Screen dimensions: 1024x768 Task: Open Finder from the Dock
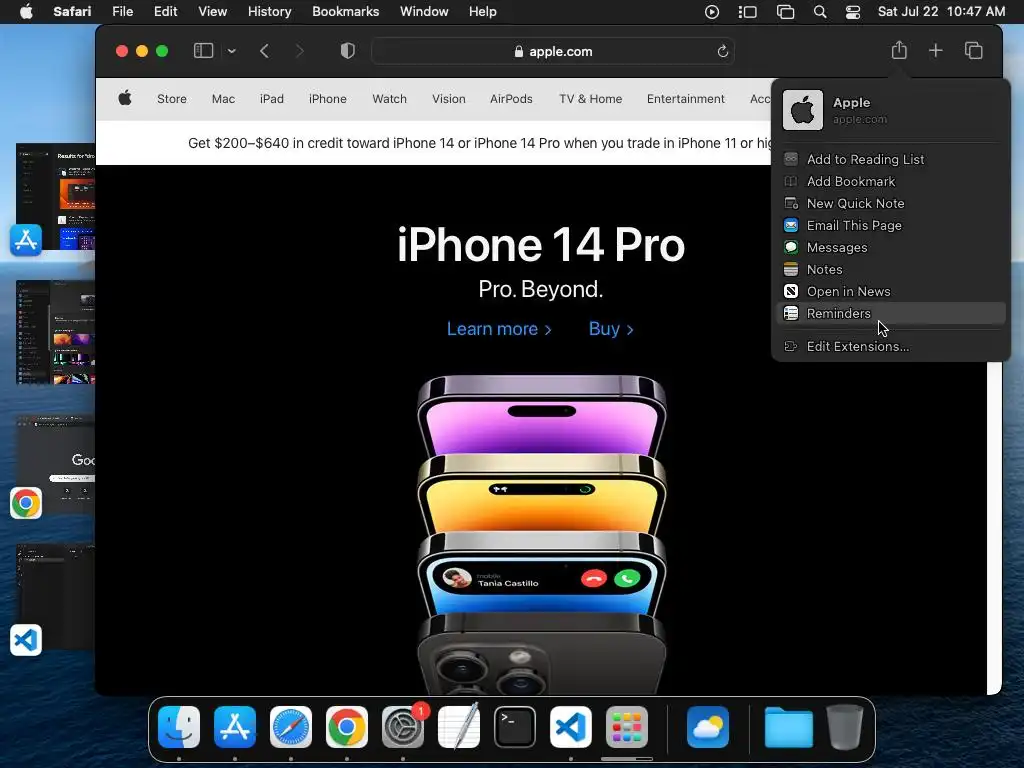pyautogui.click(x=179, y=727)
